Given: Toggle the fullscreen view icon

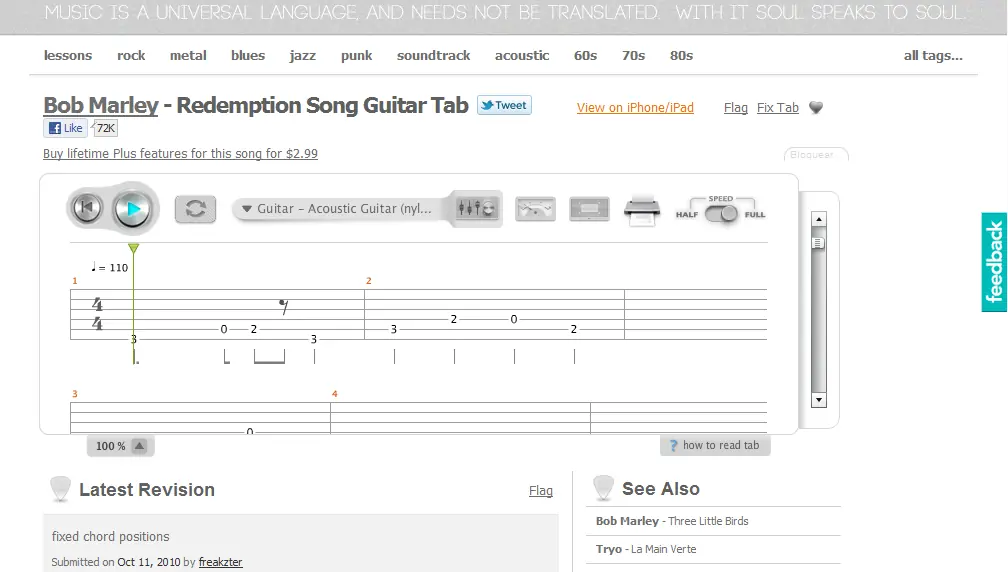Looking at the screenshot, I should pos(589,209).
